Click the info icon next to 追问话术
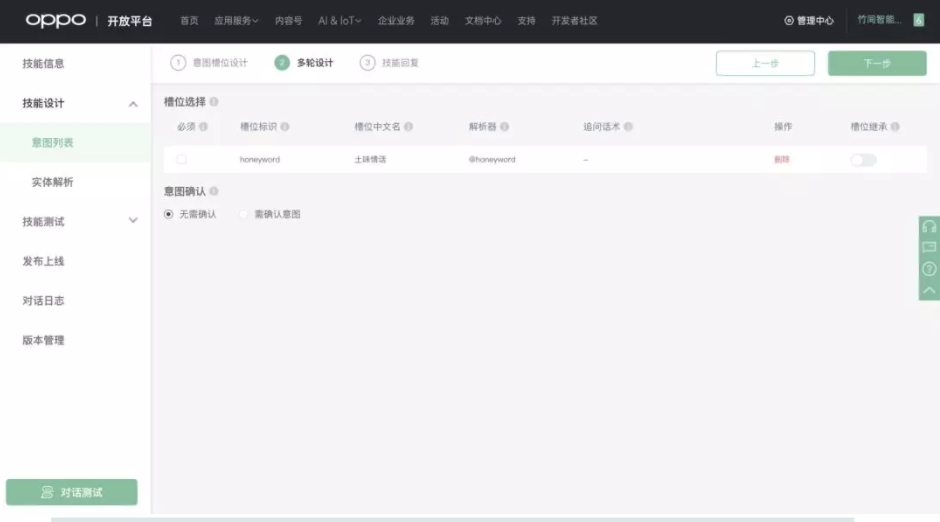 [x=628, y=127]
